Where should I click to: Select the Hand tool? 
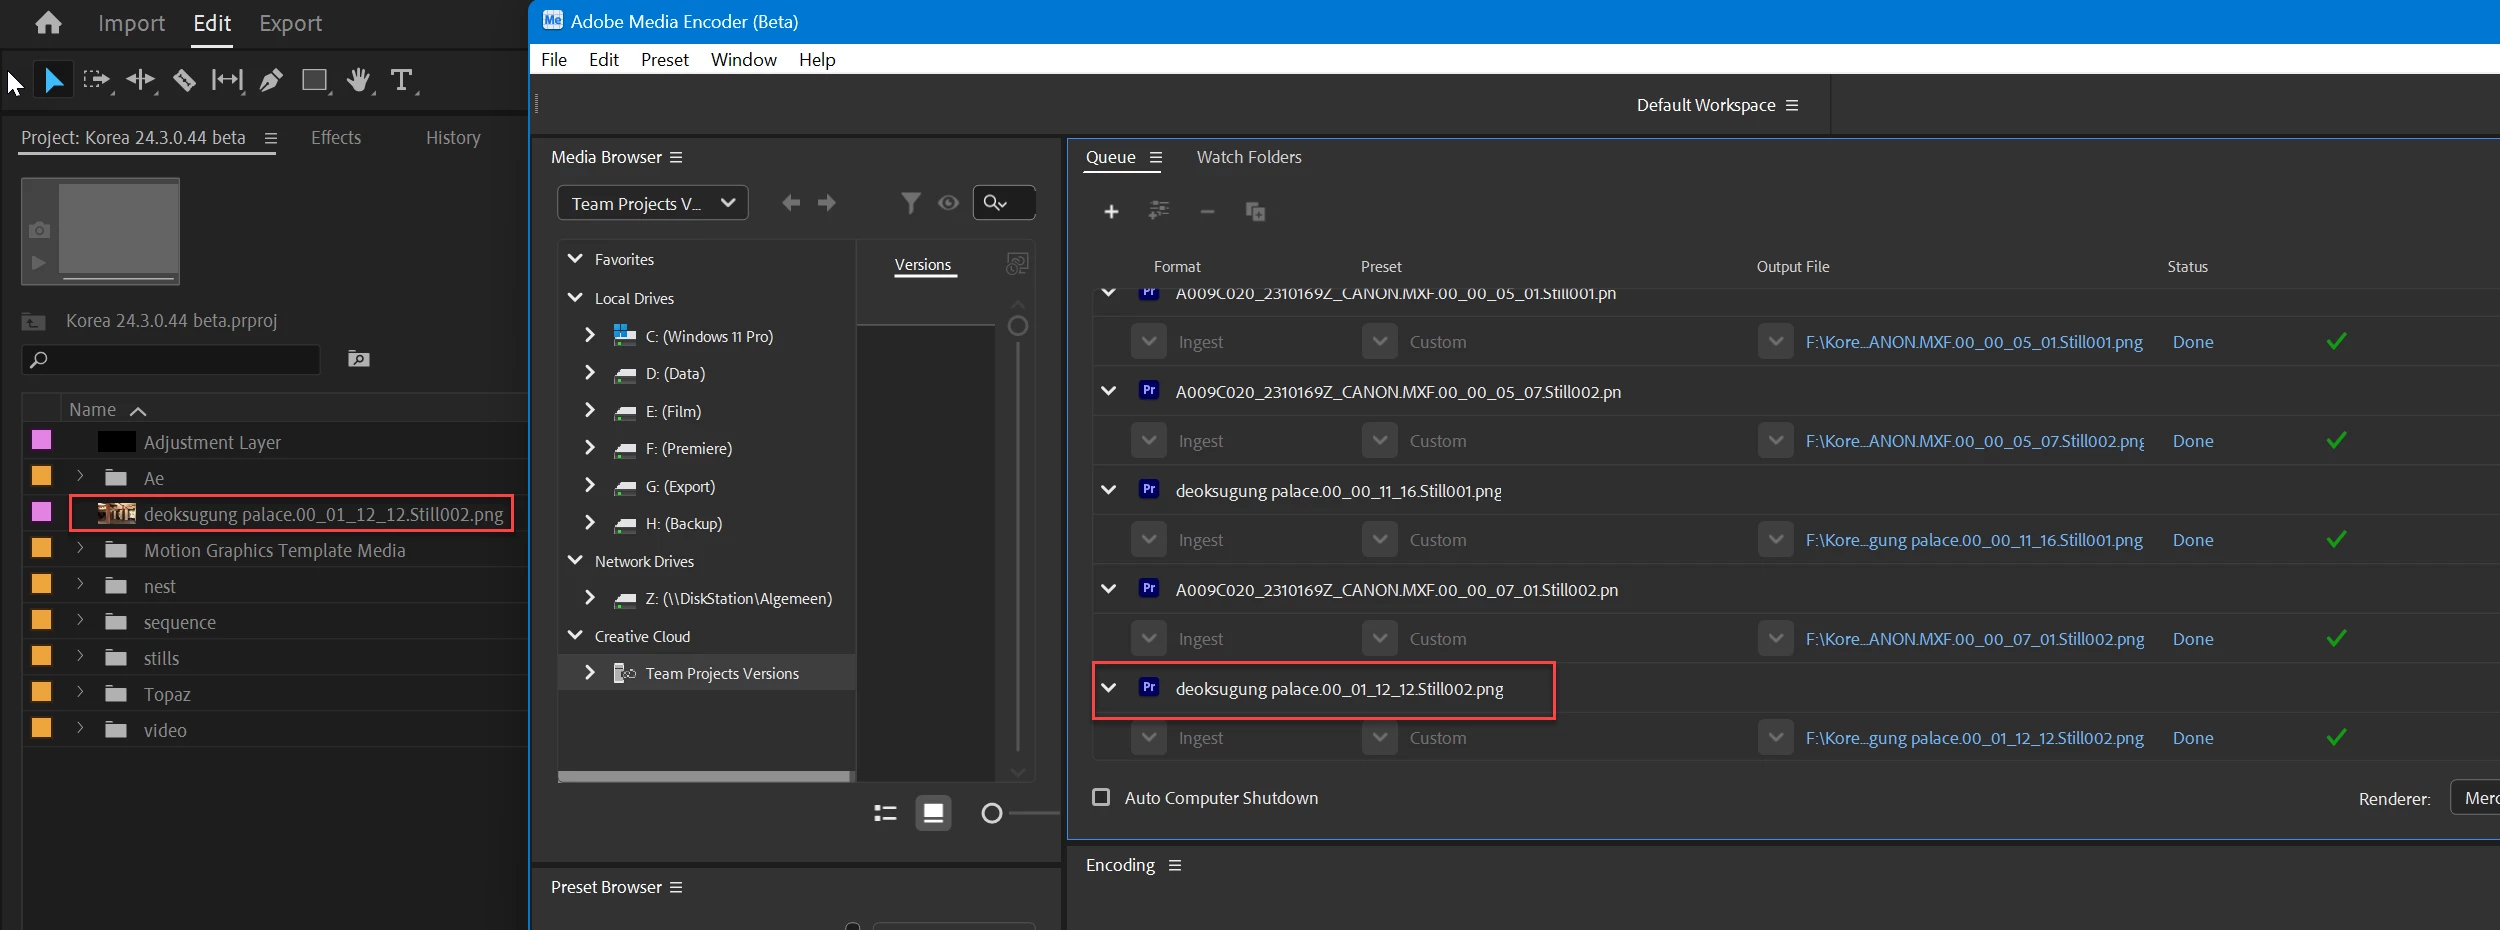[359, 80]
